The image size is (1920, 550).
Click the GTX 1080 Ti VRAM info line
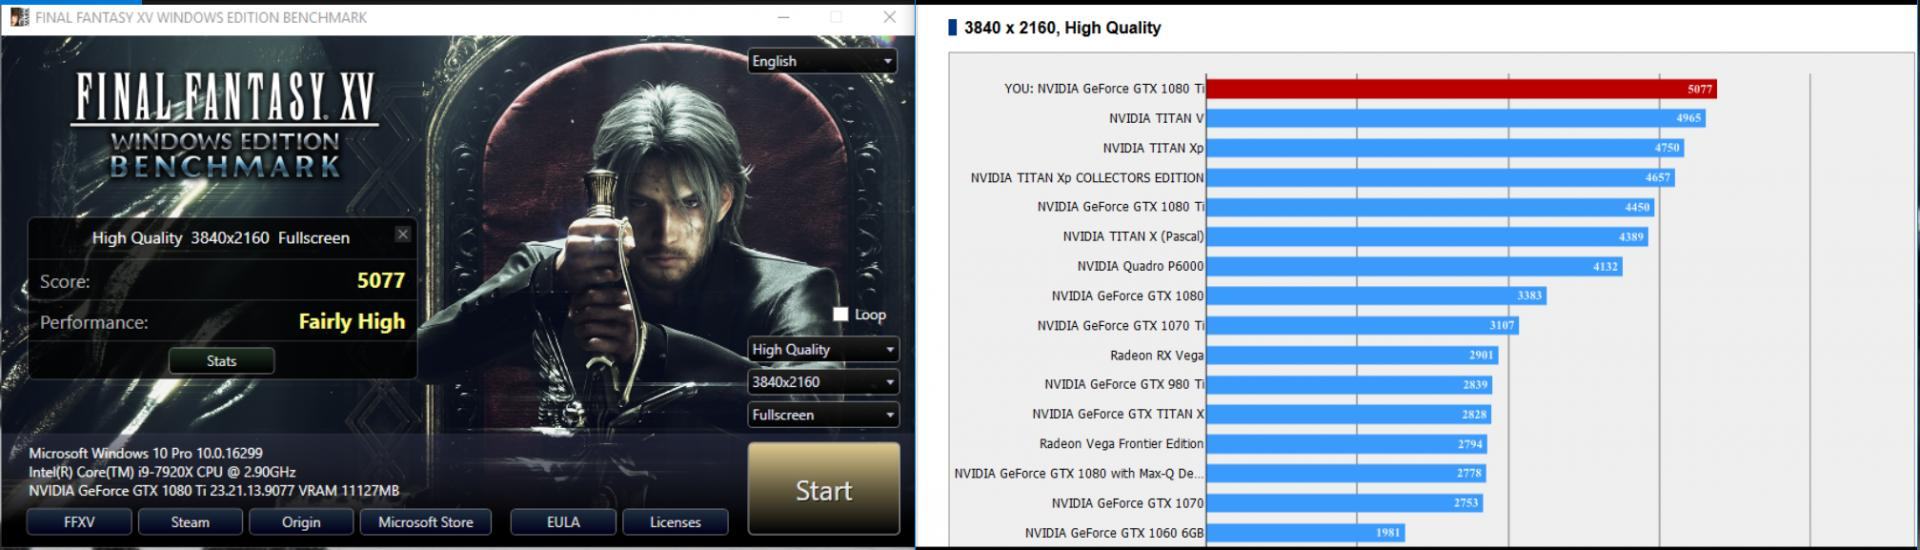(214, 490)
